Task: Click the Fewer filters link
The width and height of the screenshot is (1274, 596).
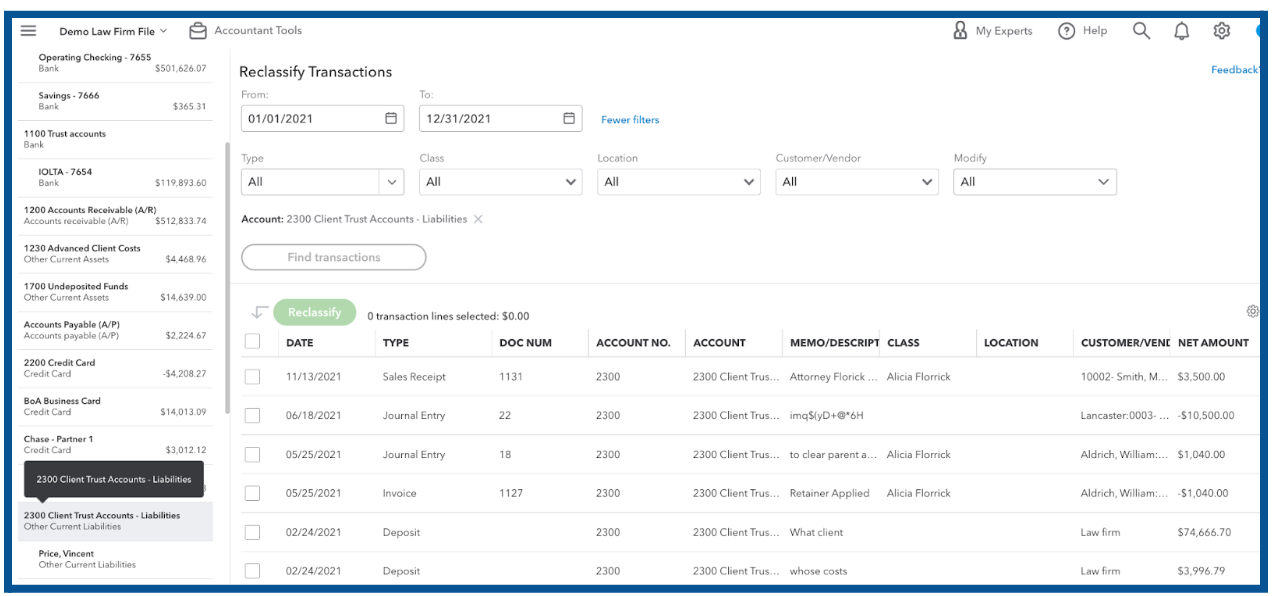Action: tap(630, 120)
